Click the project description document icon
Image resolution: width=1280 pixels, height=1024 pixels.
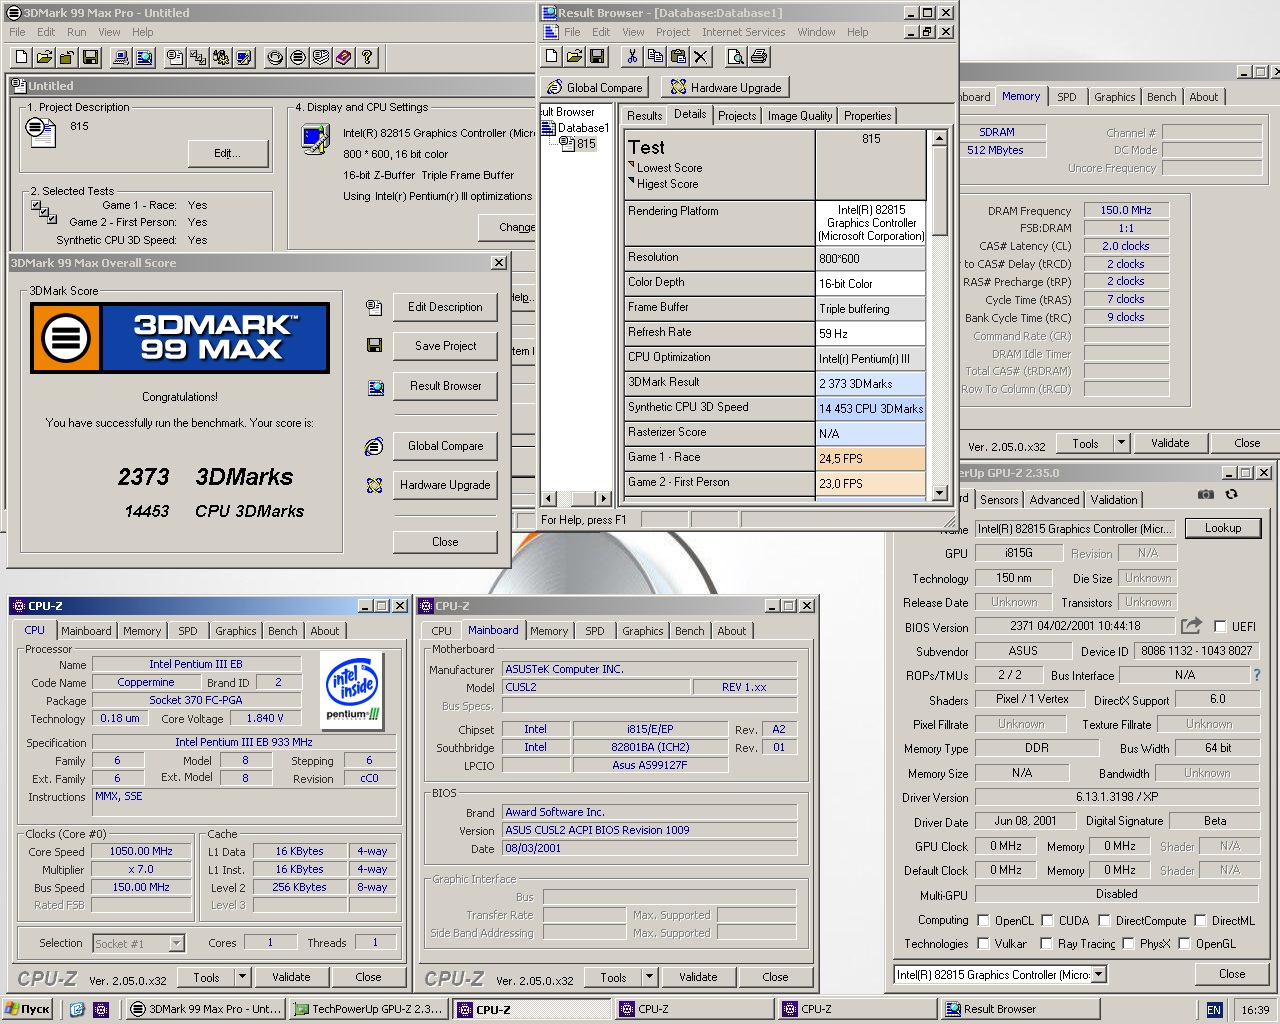click(x=41, y=131)
